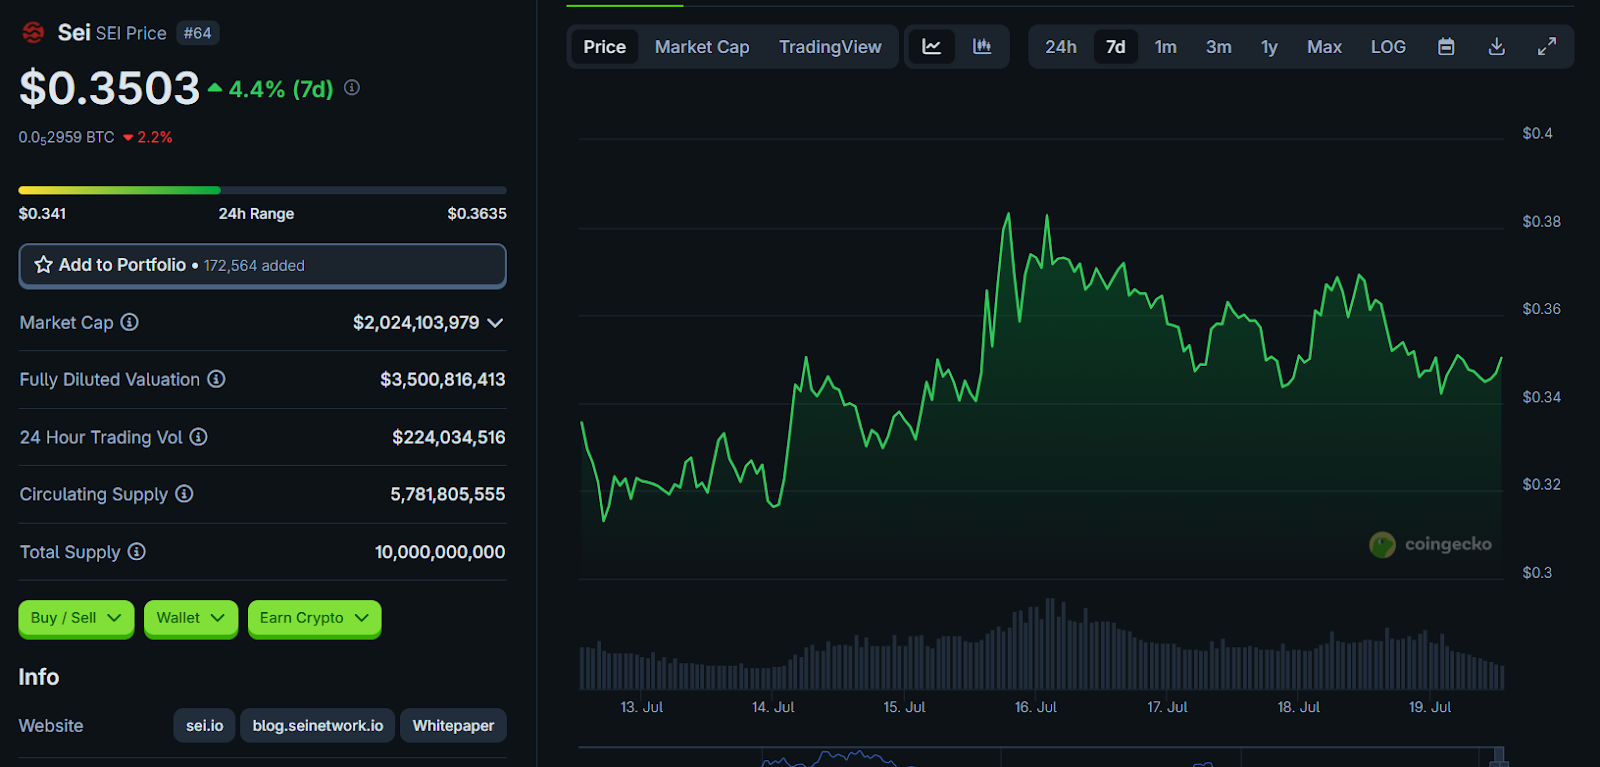Toggle LOG scale on chart
Viewport: 1600px width, 767px height.
[1388, 47]
